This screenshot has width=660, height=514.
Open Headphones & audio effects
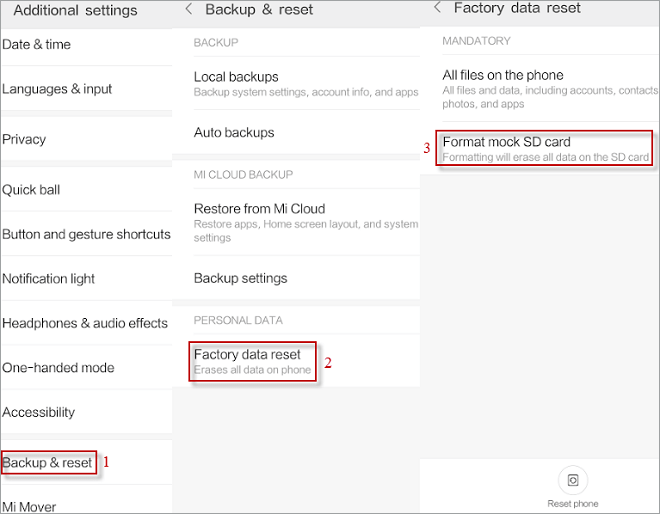[x=85, y=323]
